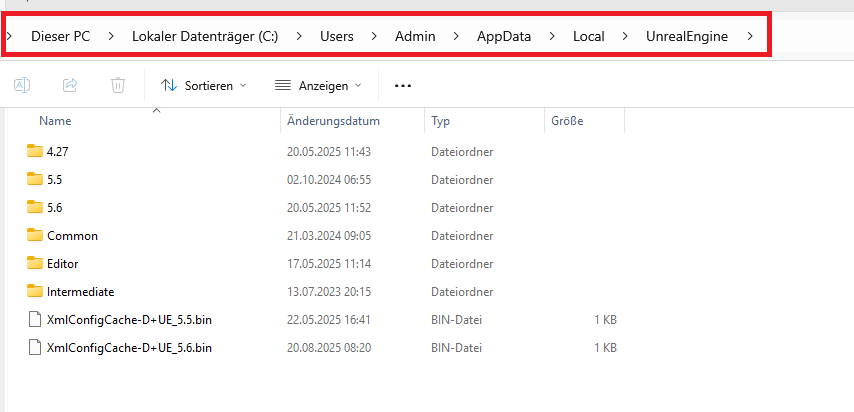The width and height of the screenshot is (854, 412).
Task: Sort by Typ column header
Action: click(x=441, y=121)
